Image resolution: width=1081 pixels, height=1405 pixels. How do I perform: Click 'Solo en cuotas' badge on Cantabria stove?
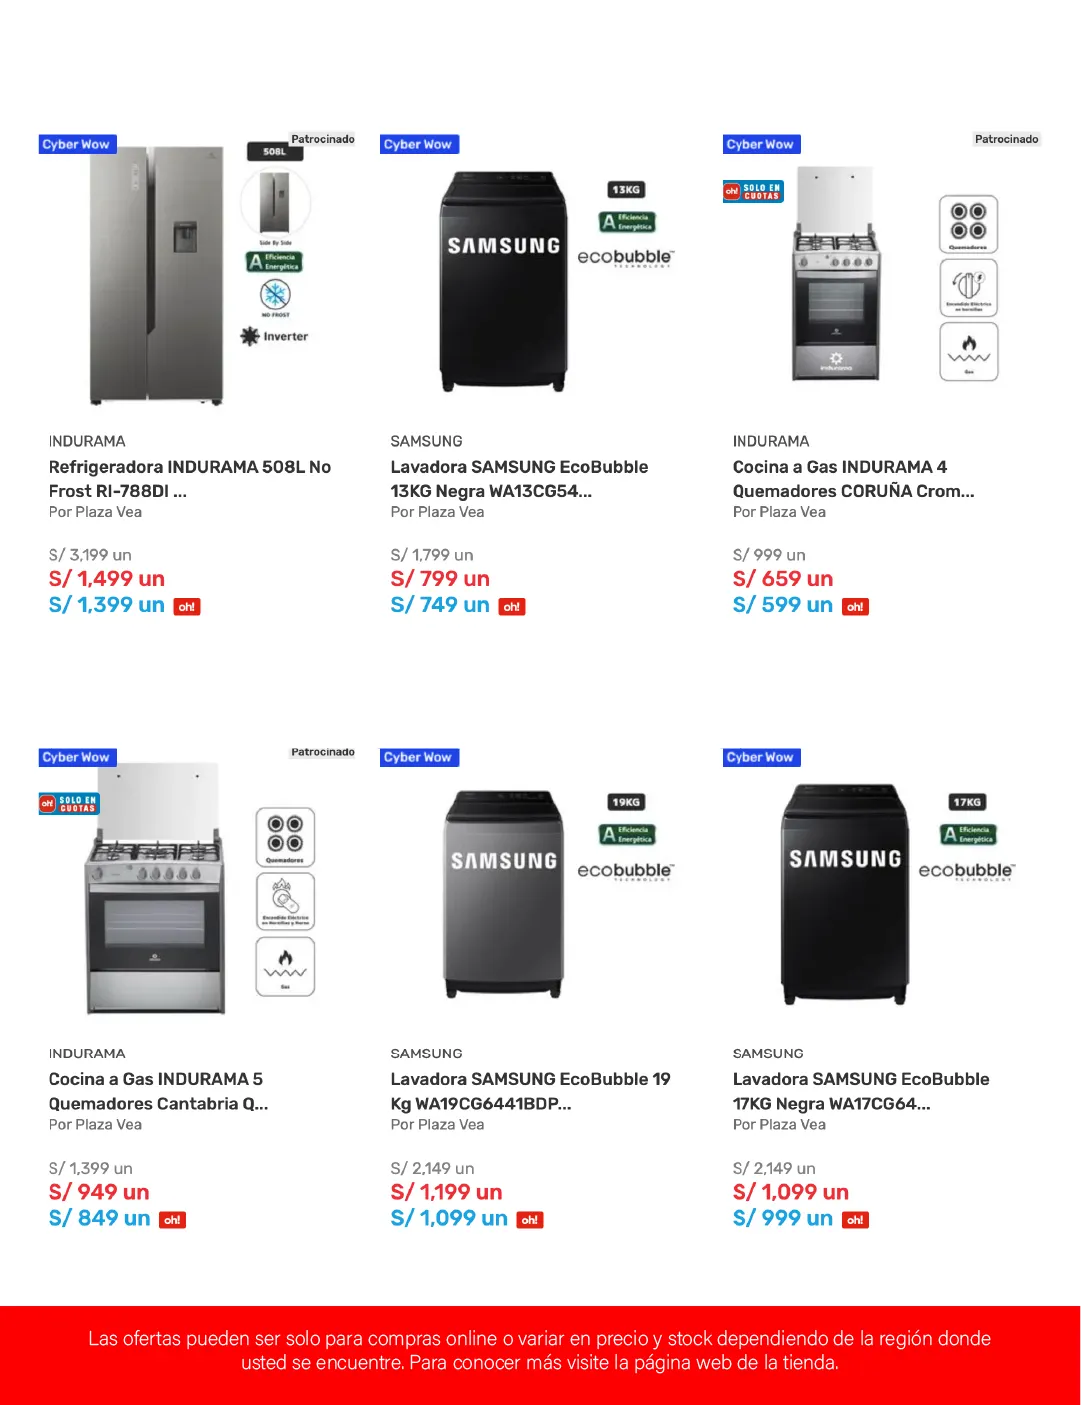click(69, 803)
